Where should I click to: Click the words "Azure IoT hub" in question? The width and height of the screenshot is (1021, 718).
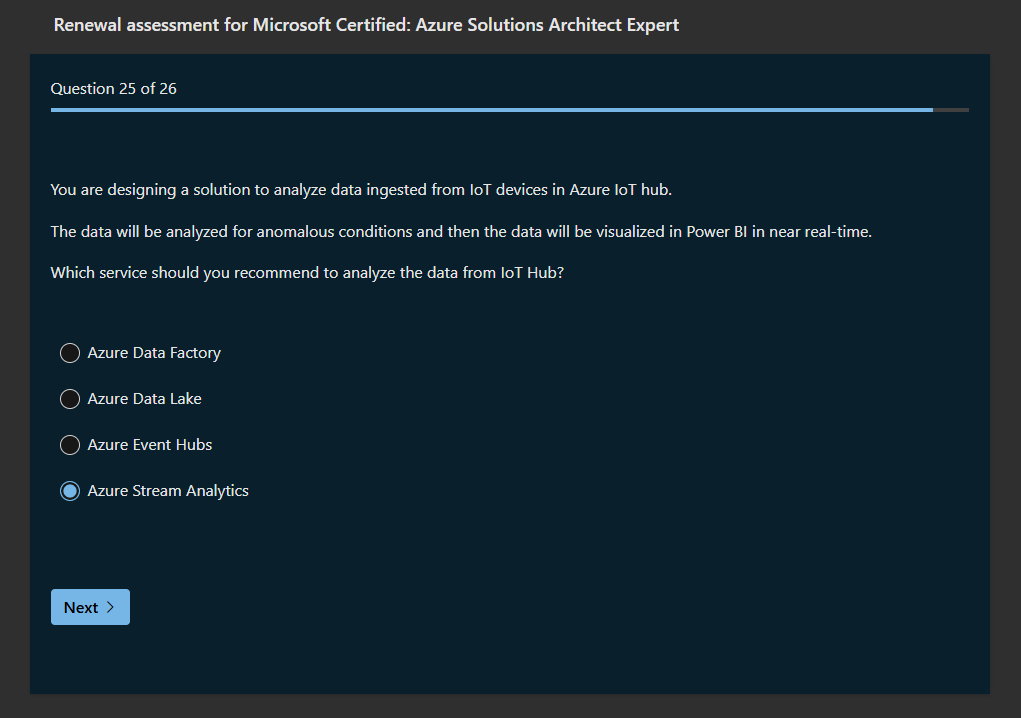[620, 190]
